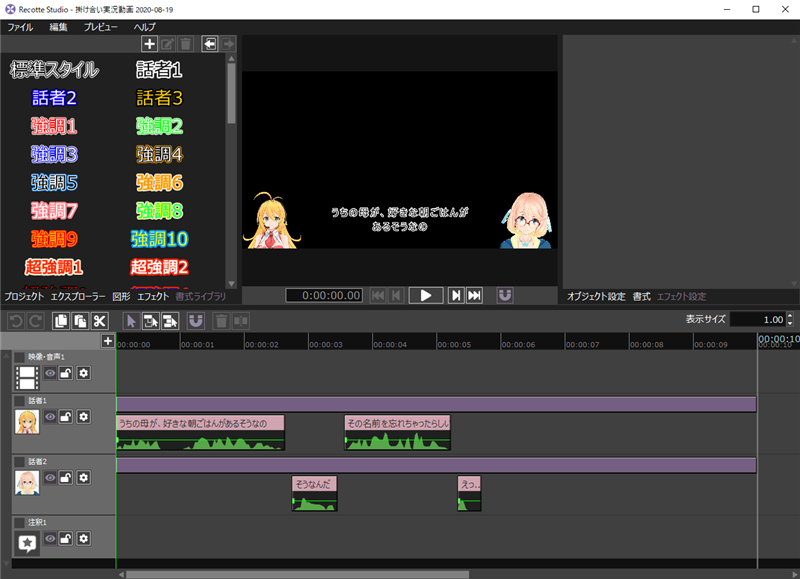This screenshot has width=800, height=579.
Task: Select the そうなんだ clip on 話者2 track
Action: (x=314, y=493)
